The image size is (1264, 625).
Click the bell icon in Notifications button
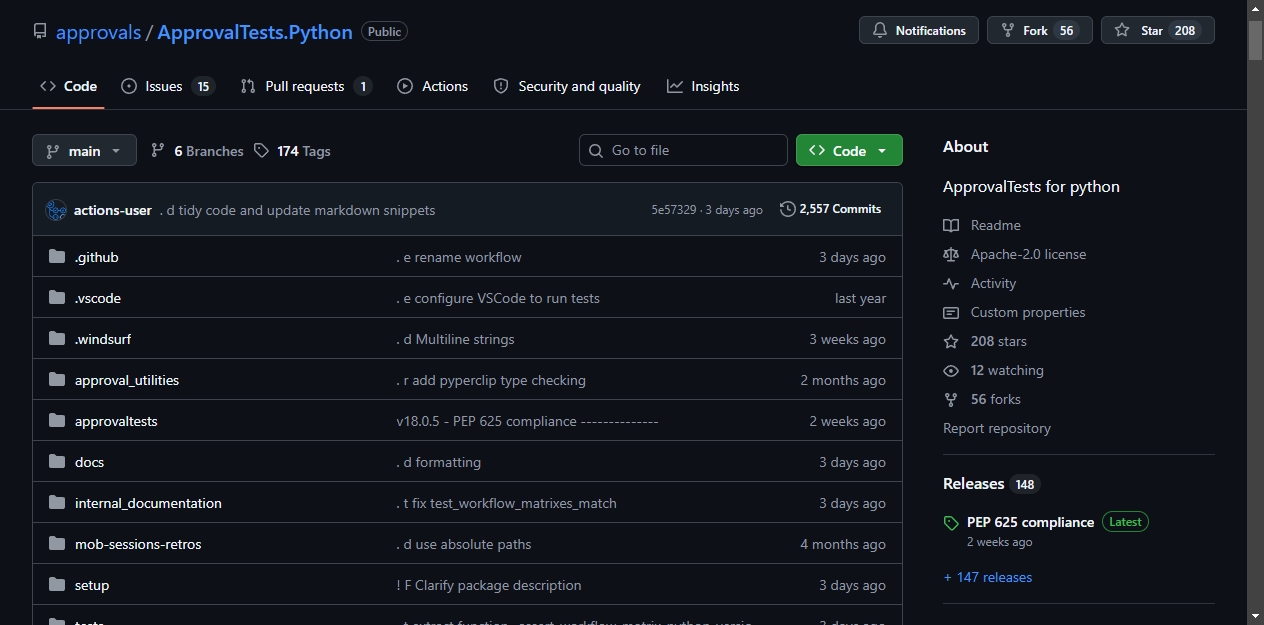880,30
